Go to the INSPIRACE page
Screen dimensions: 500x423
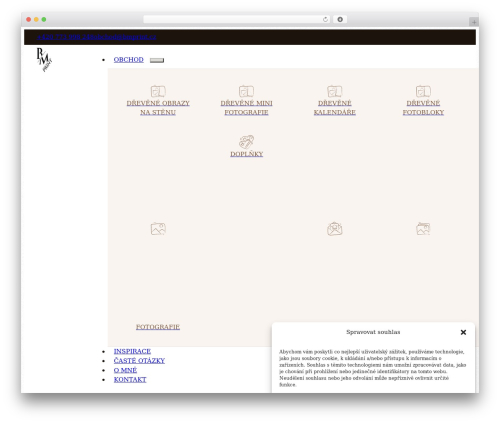click(x=132, y=351)
